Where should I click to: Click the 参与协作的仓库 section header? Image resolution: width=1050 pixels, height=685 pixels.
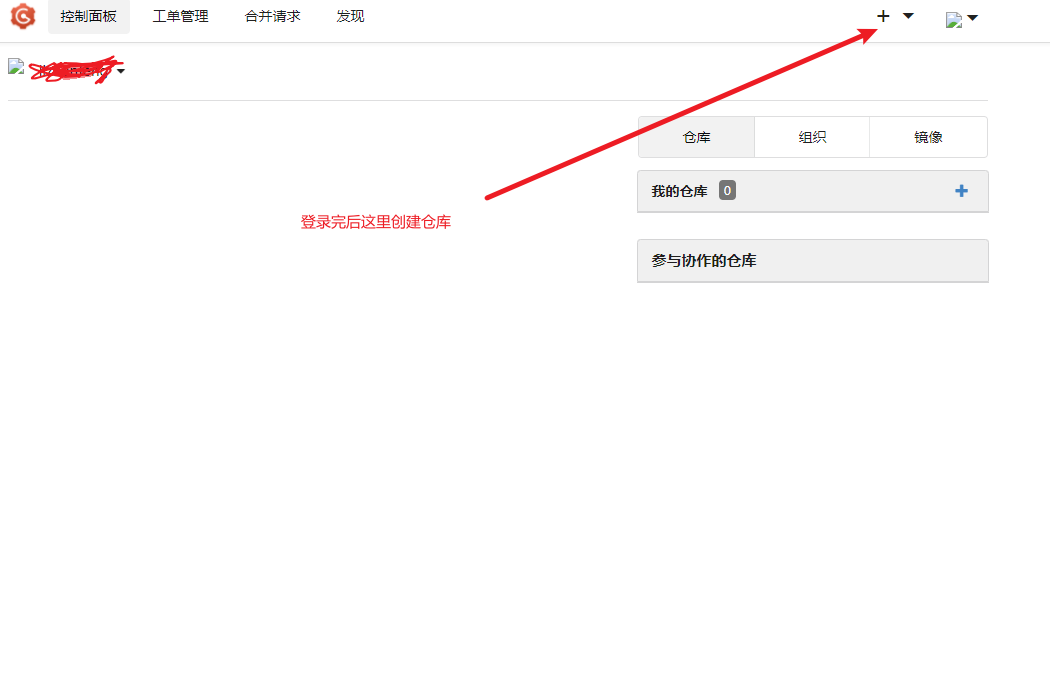point(704,260)
